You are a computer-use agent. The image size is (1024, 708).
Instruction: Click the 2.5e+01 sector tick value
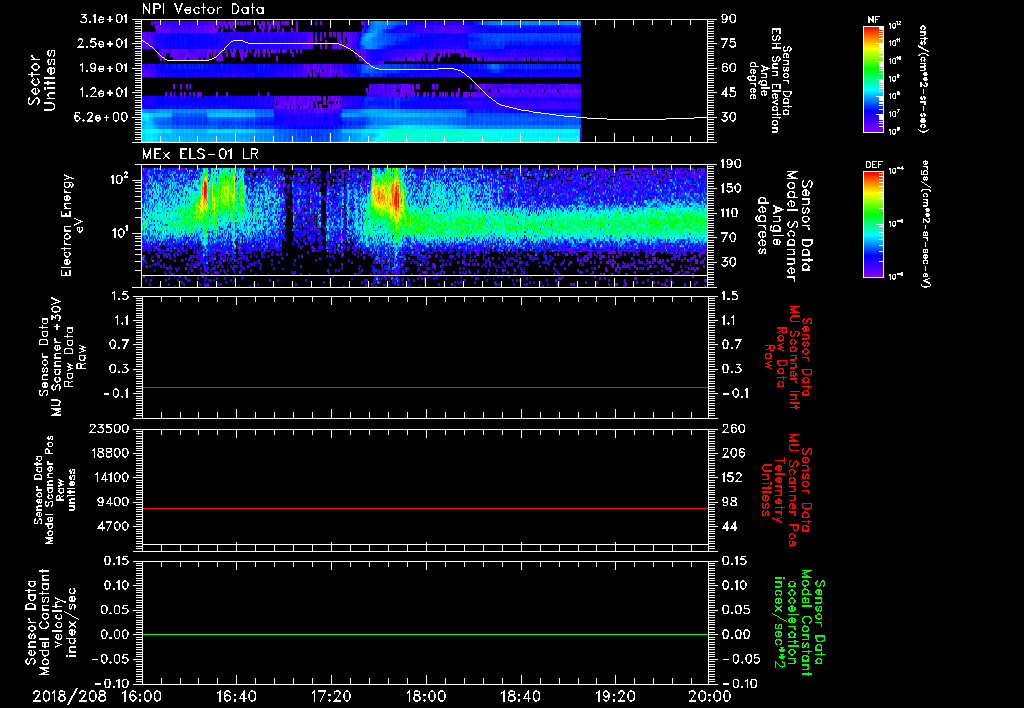coord(104,43)
